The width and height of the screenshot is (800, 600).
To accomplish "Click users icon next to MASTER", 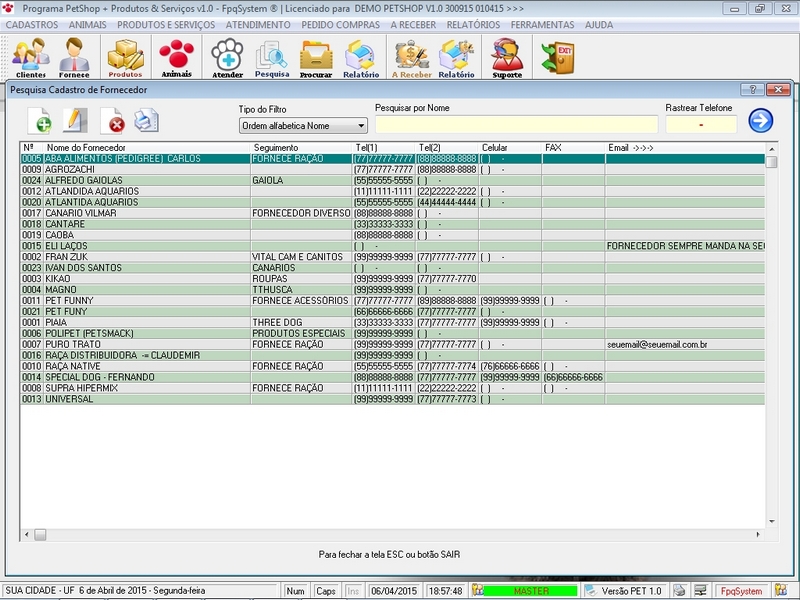I will (x=477, y=591).
